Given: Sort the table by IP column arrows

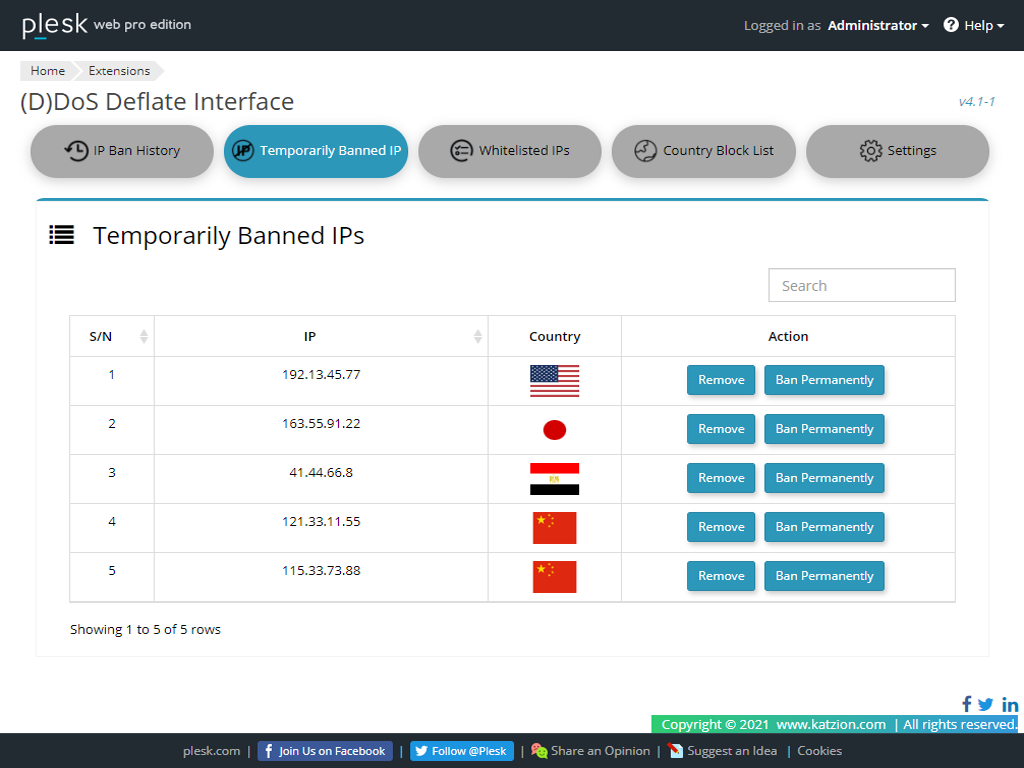Looking at the screenshot, I should point(477,337).
